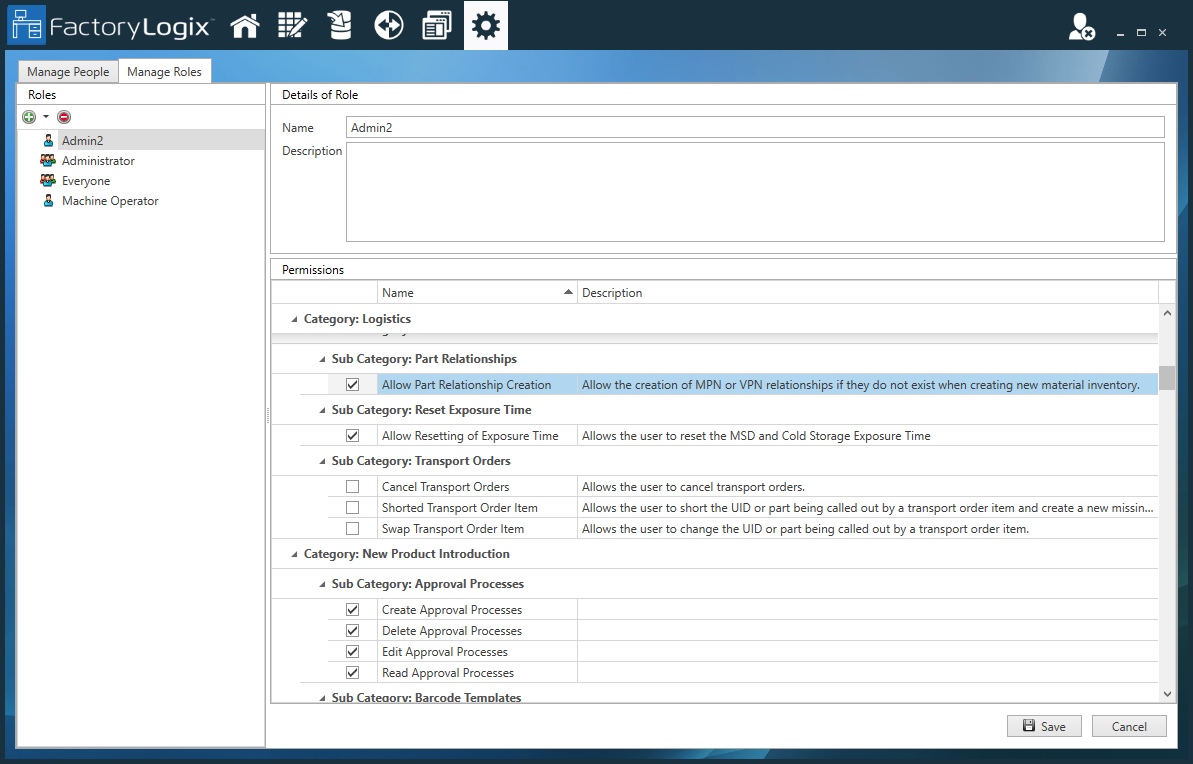This screenshot has width=1193, height=764.
Task: Check the Shorted Transport Order Item permission
Action: pyautogui.click(x=352, y=507)
